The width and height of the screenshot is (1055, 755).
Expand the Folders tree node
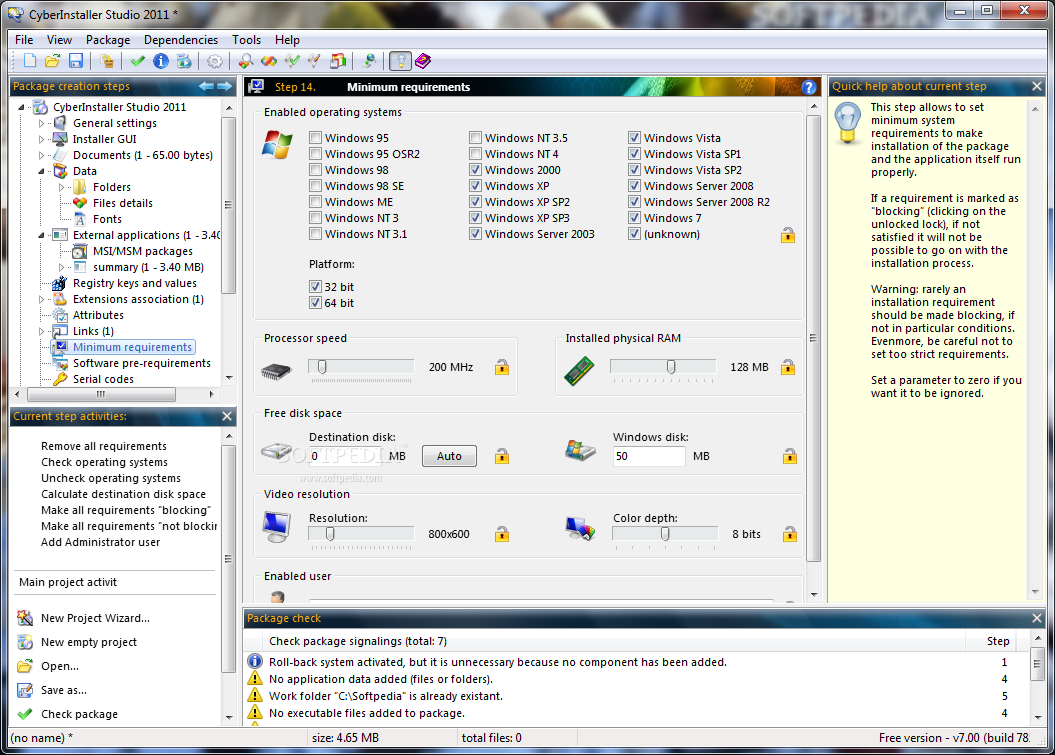point(61,187)
